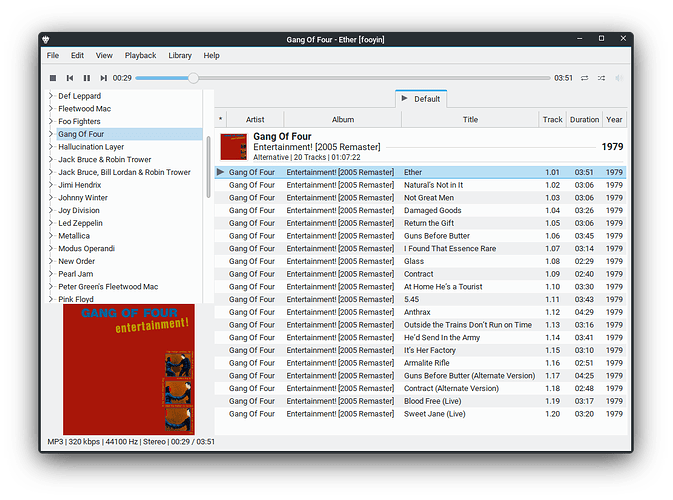The image size is (673, 500).
Task: Click the playing indicator arrow on Ether row
Action: coord(220,172)
